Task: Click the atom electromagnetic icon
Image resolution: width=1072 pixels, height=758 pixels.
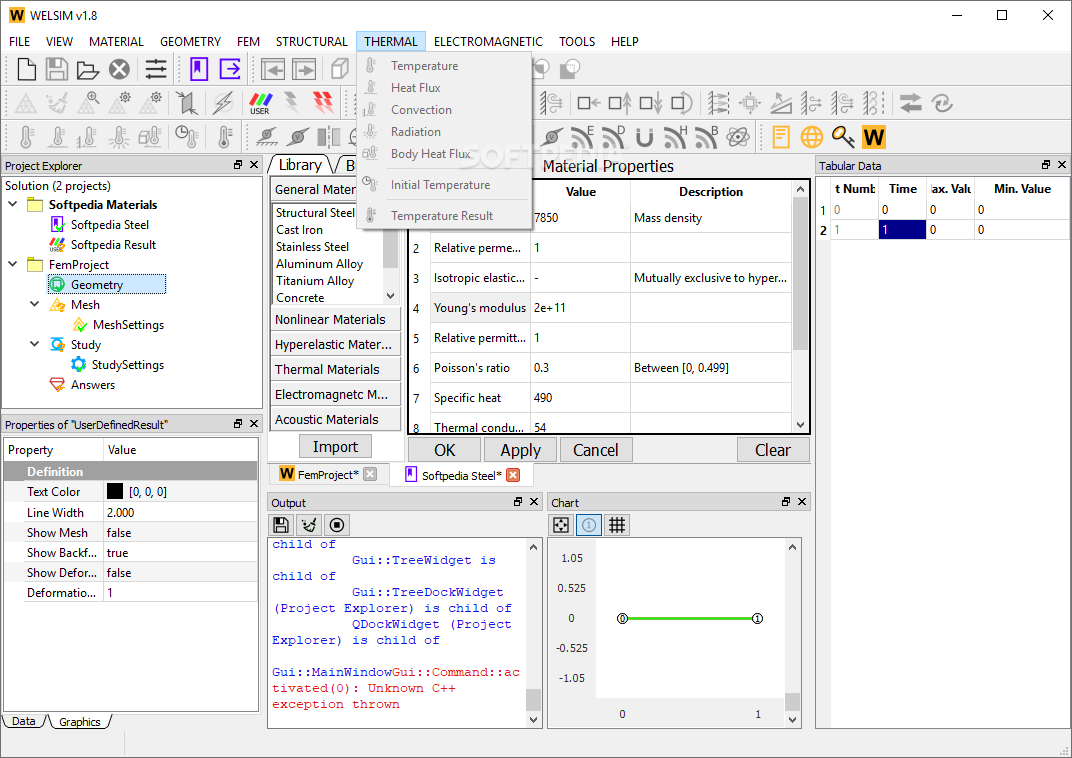Action: pos(738,137)
